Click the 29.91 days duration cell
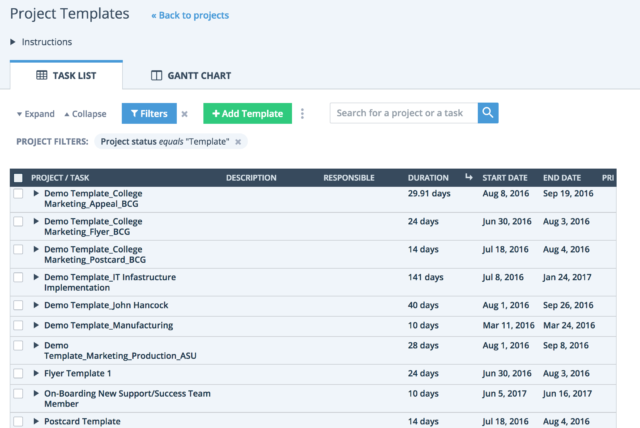 pos(429,193)
